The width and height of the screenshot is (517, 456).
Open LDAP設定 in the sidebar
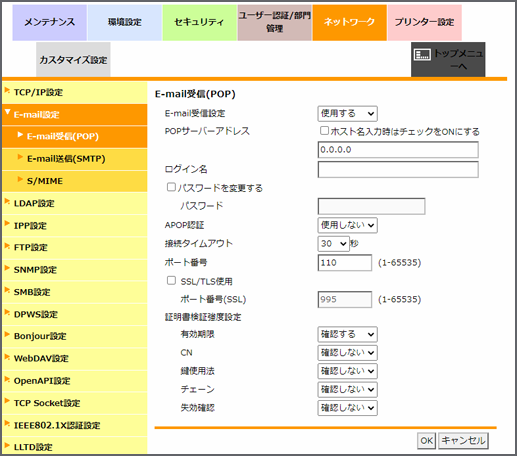click(75, 203)
